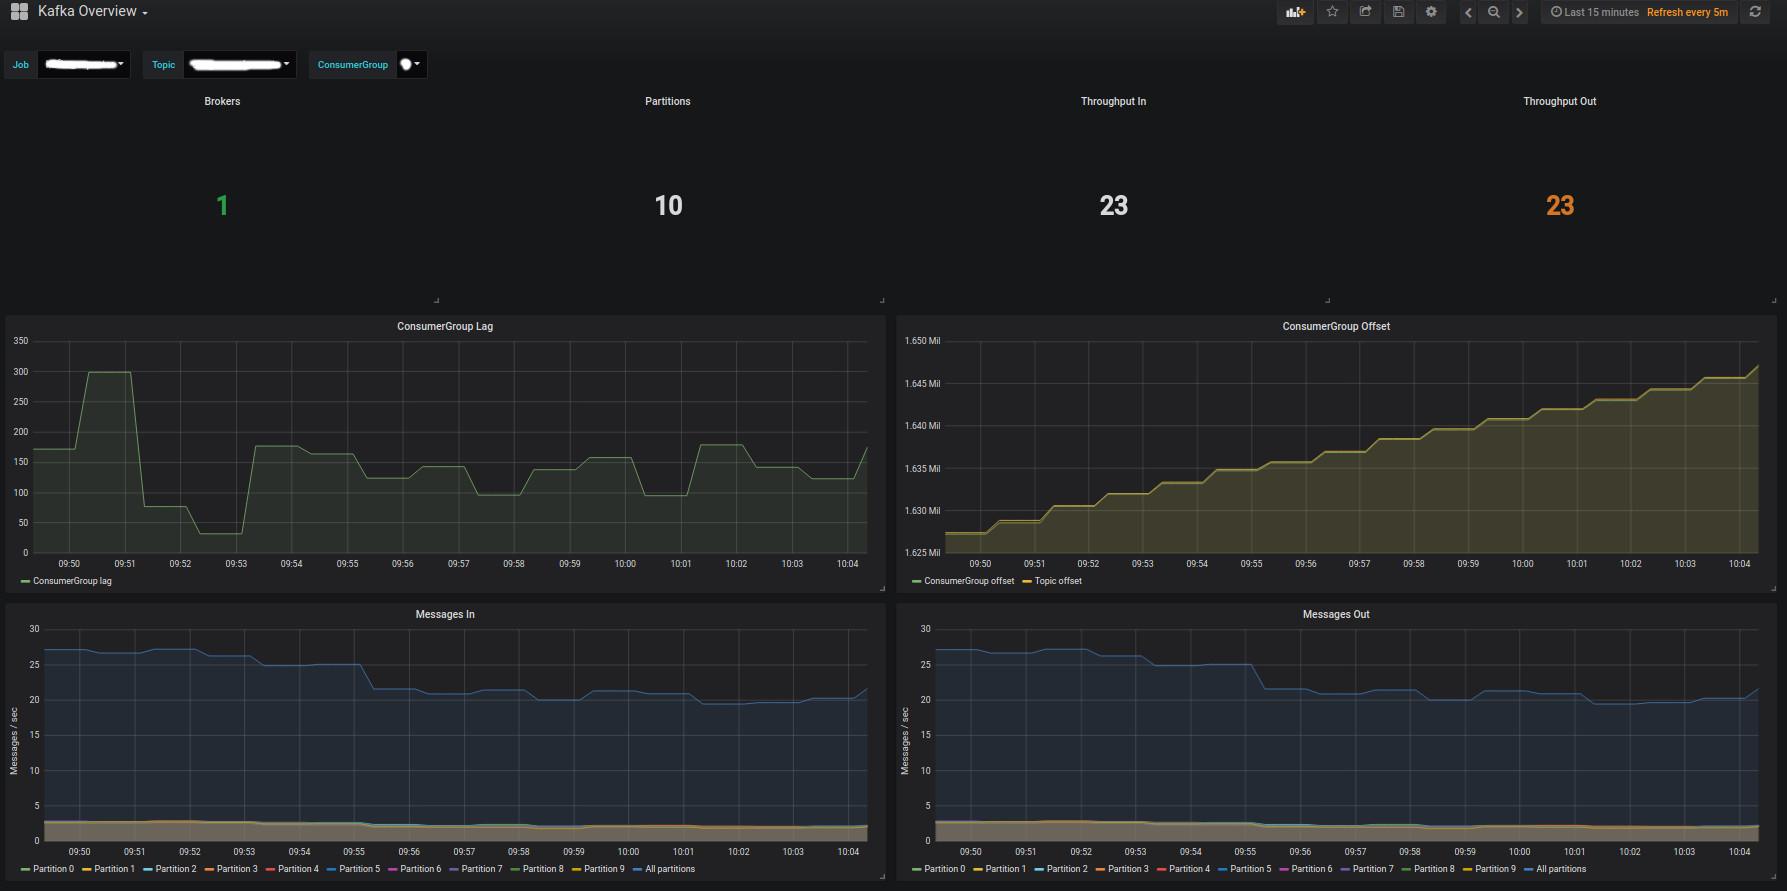
Task: Click the Partition 0 color line in Messages Out legend
Action: tap(917, 869)
